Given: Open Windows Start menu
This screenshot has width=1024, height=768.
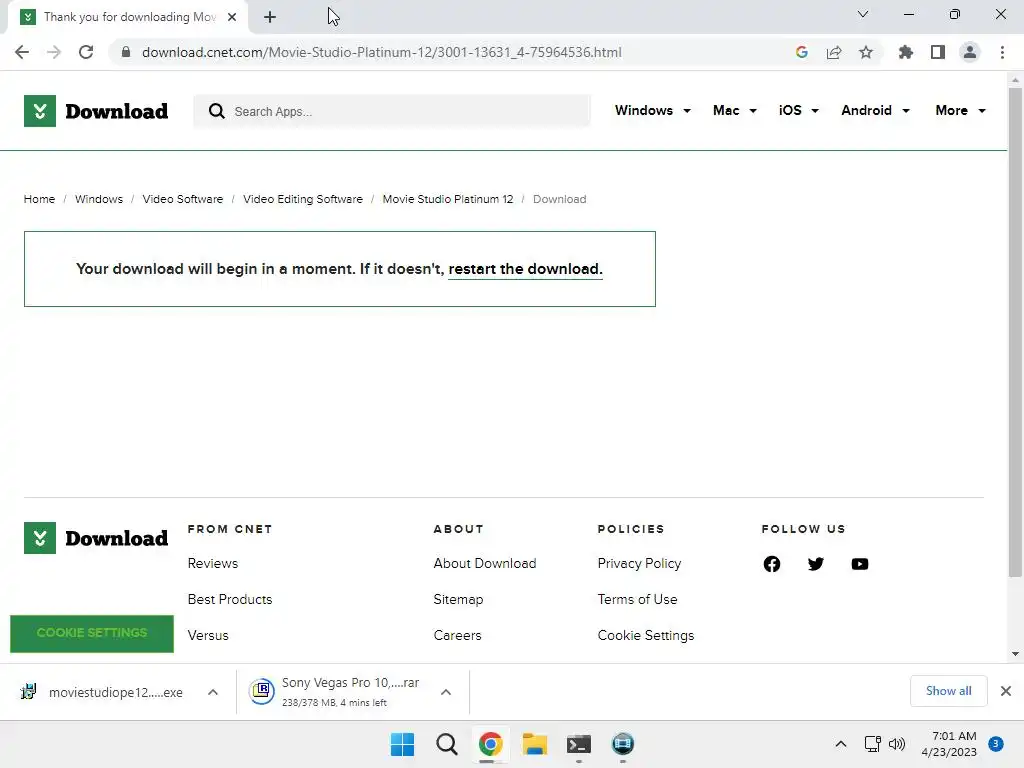Looking at the screenshot, I should point(402,744).
